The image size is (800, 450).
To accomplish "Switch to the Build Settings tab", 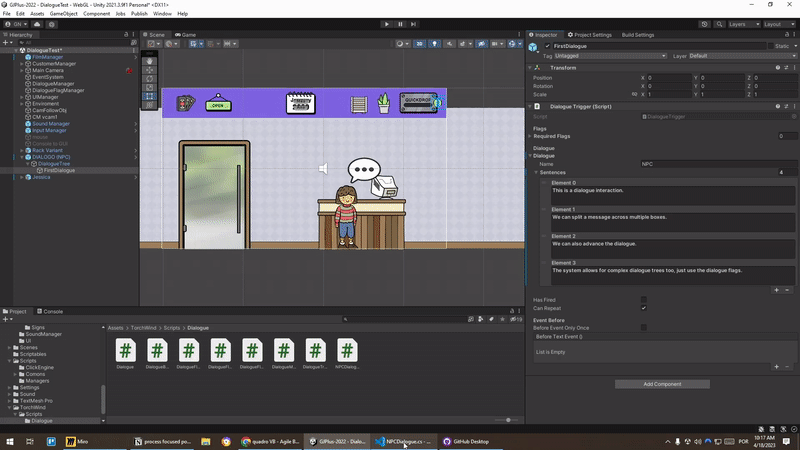I will coord(638,35).
